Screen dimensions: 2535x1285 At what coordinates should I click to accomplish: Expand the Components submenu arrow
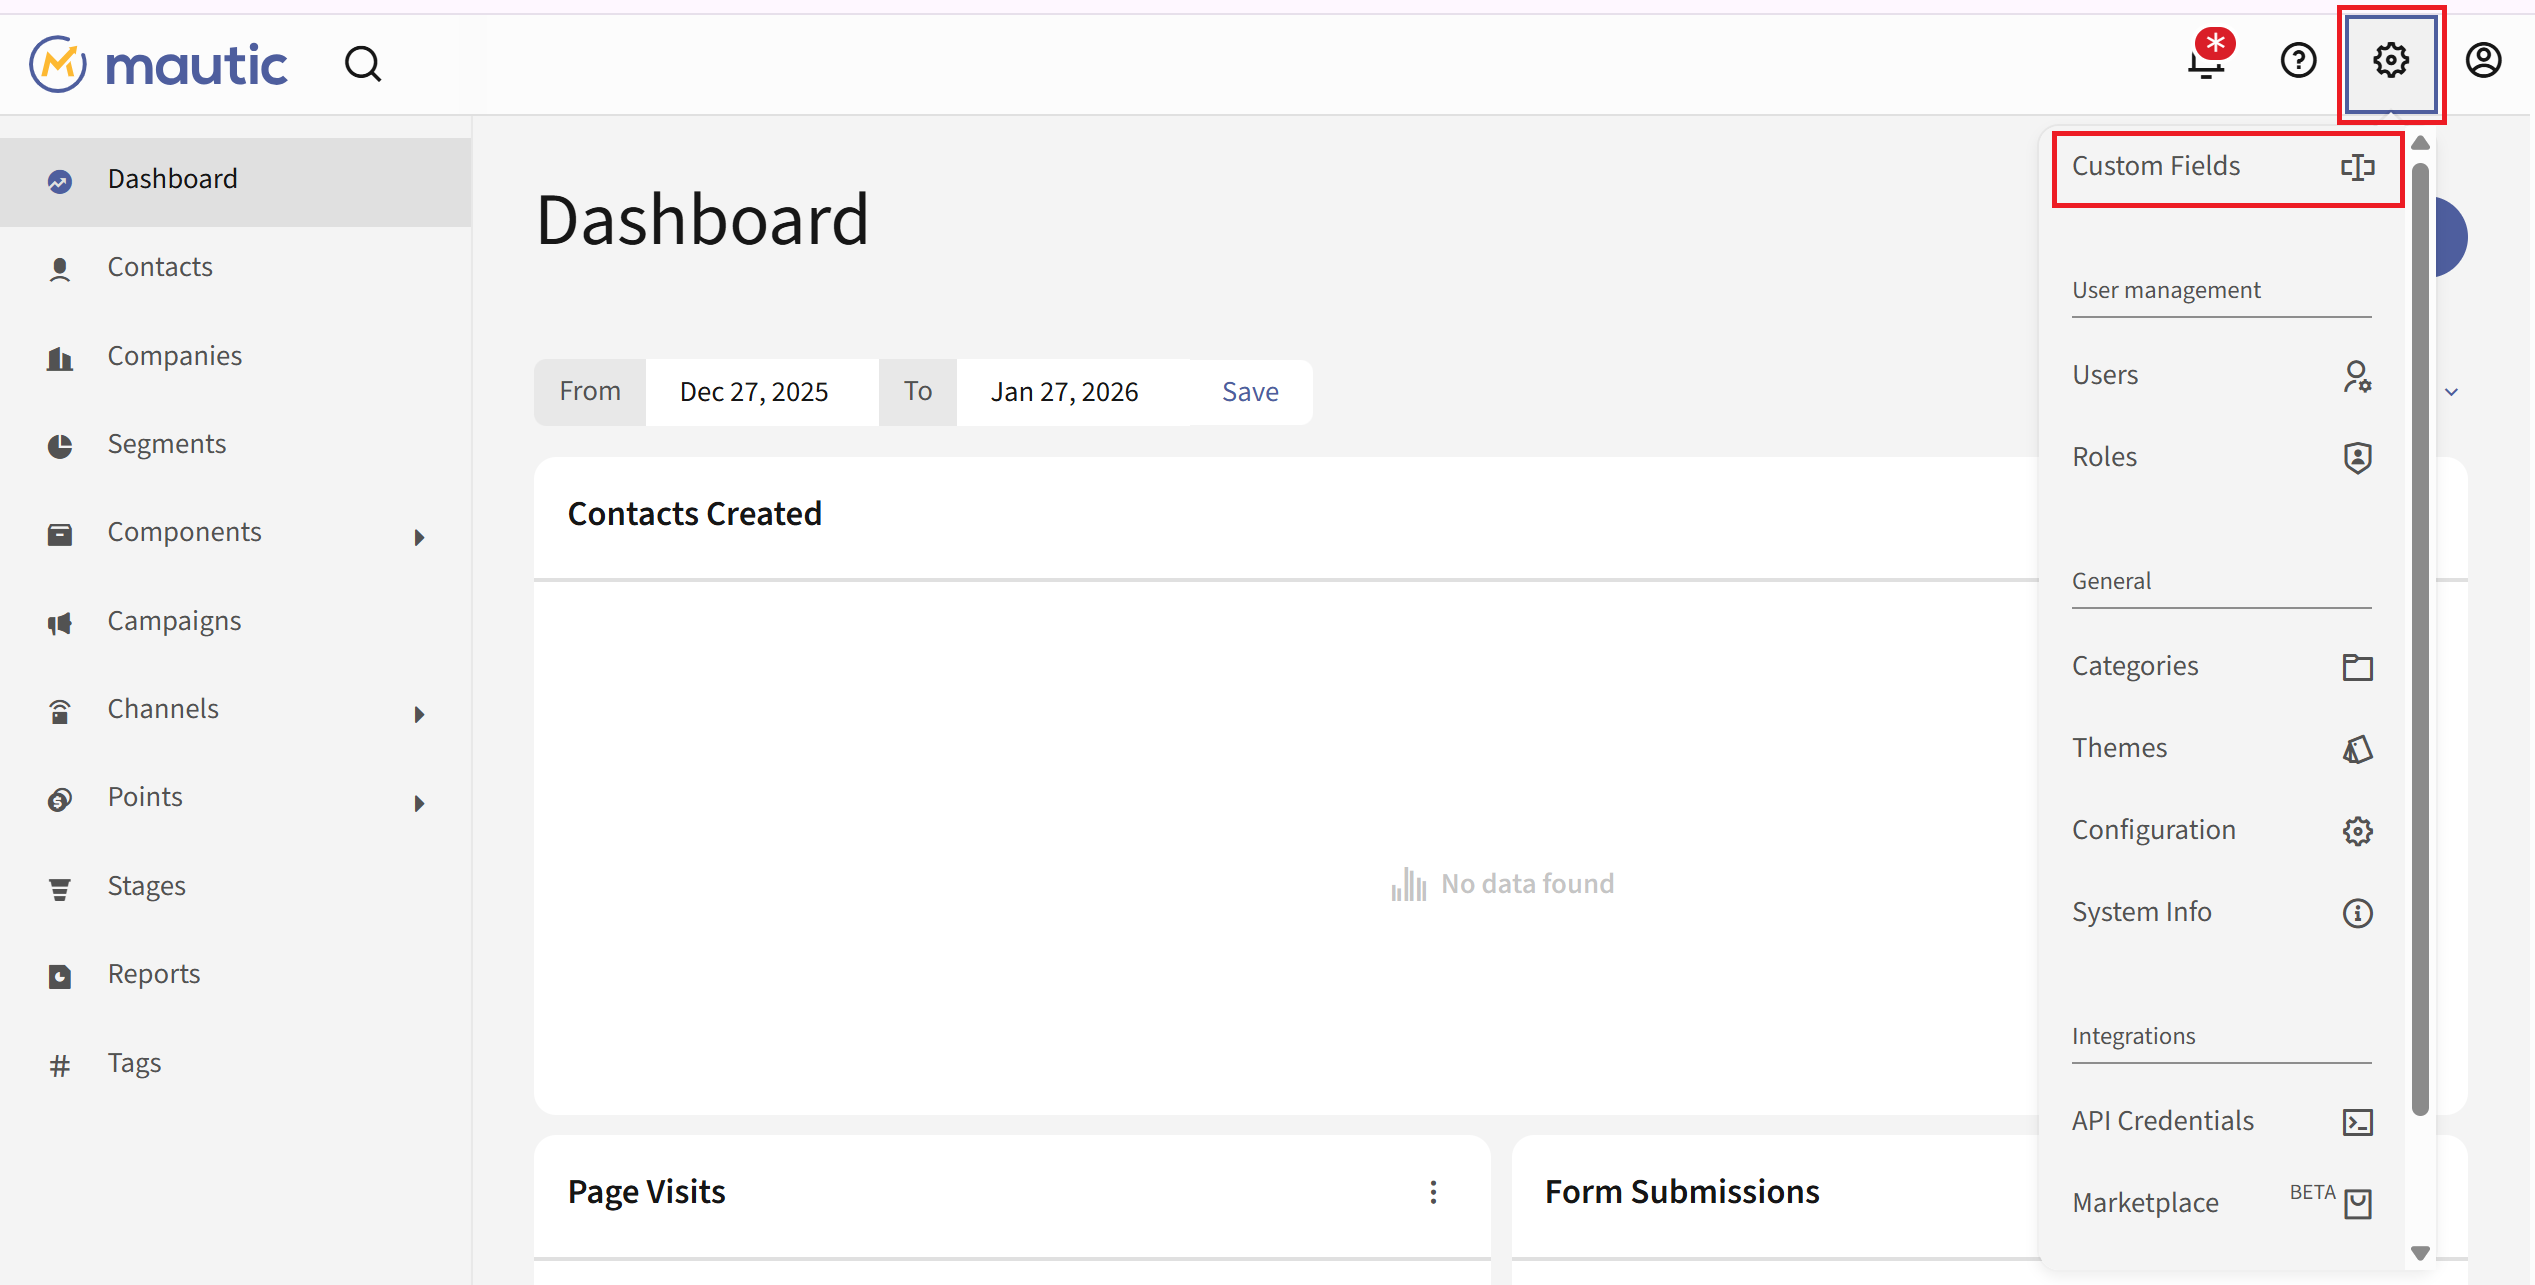point(419,537)
